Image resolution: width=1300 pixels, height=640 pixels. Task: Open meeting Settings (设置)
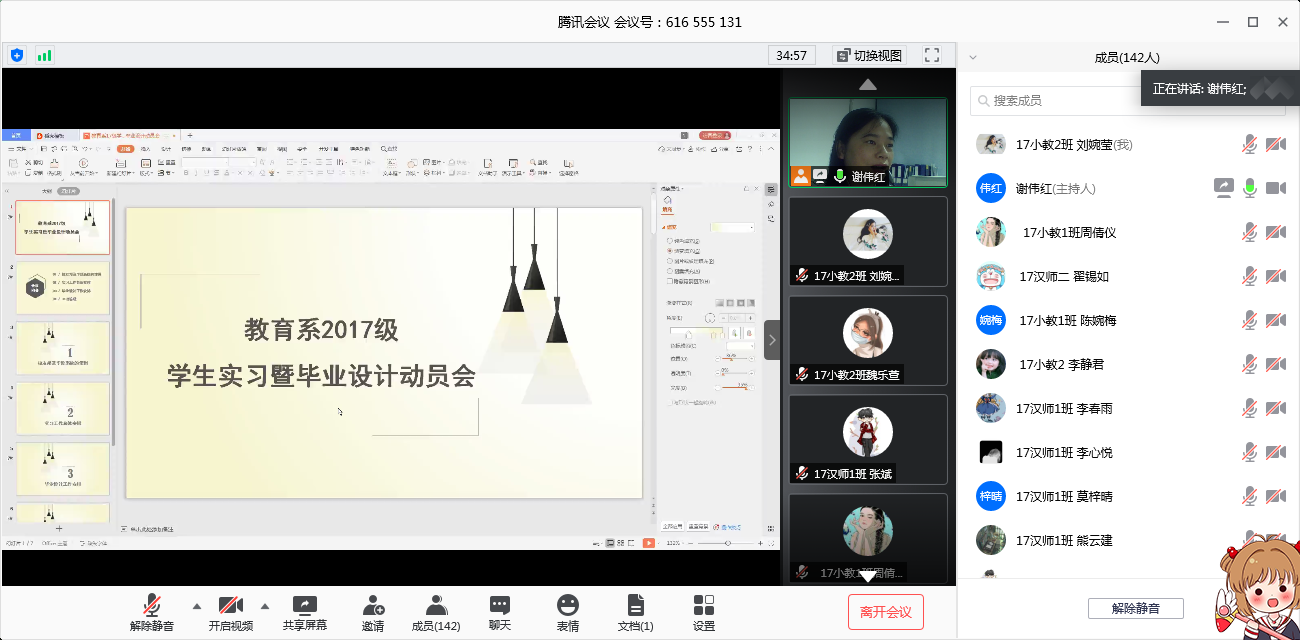(704, 613)
